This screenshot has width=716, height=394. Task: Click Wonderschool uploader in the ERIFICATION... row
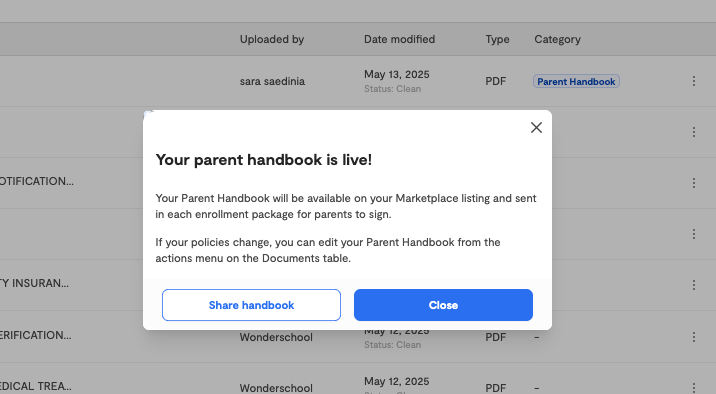[276, 337]
